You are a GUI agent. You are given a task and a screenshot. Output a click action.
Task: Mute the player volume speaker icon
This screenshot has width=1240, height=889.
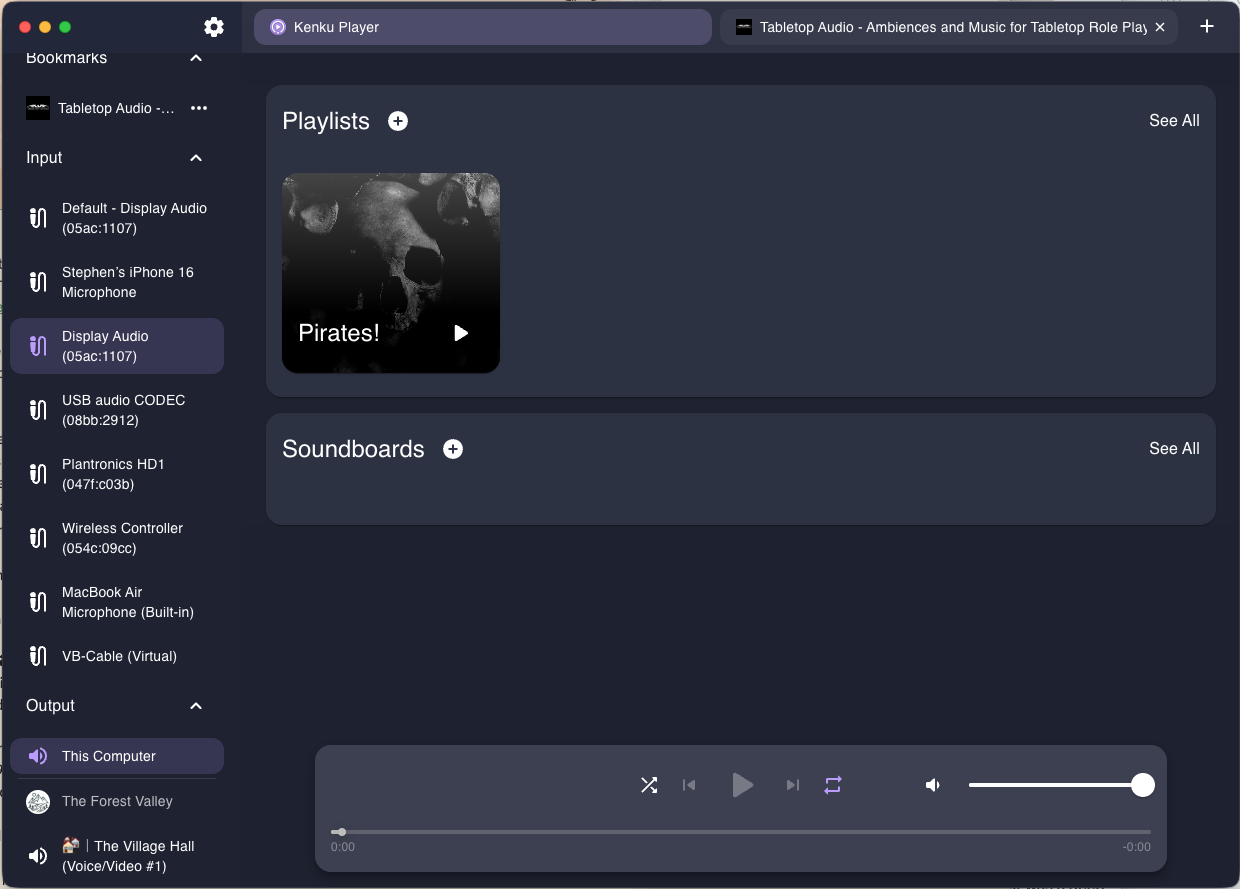click(x=933, y=785)
